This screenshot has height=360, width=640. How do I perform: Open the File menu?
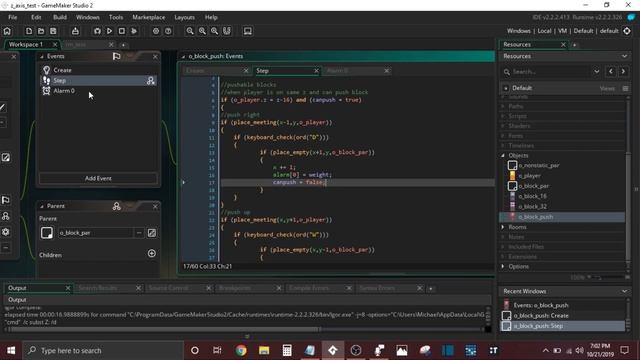[13, 17]
